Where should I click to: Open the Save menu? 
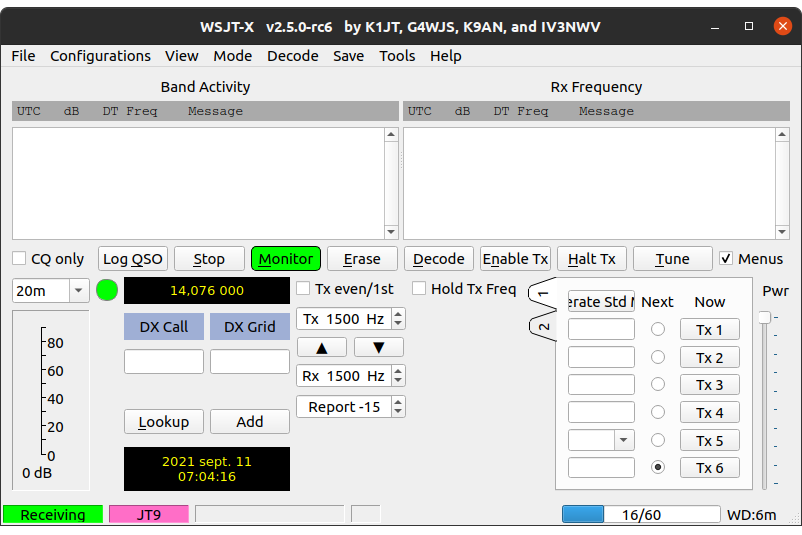pos(348,56)
